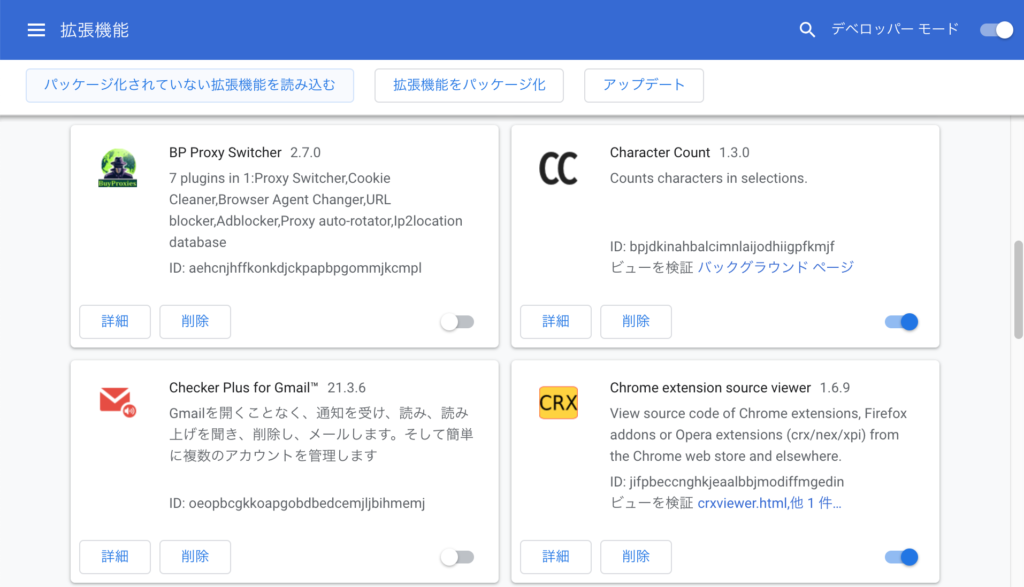The height and width of the screenshot is (587, 1024).
Task: Click version number 1.3.0
Action: coord(735,153)
